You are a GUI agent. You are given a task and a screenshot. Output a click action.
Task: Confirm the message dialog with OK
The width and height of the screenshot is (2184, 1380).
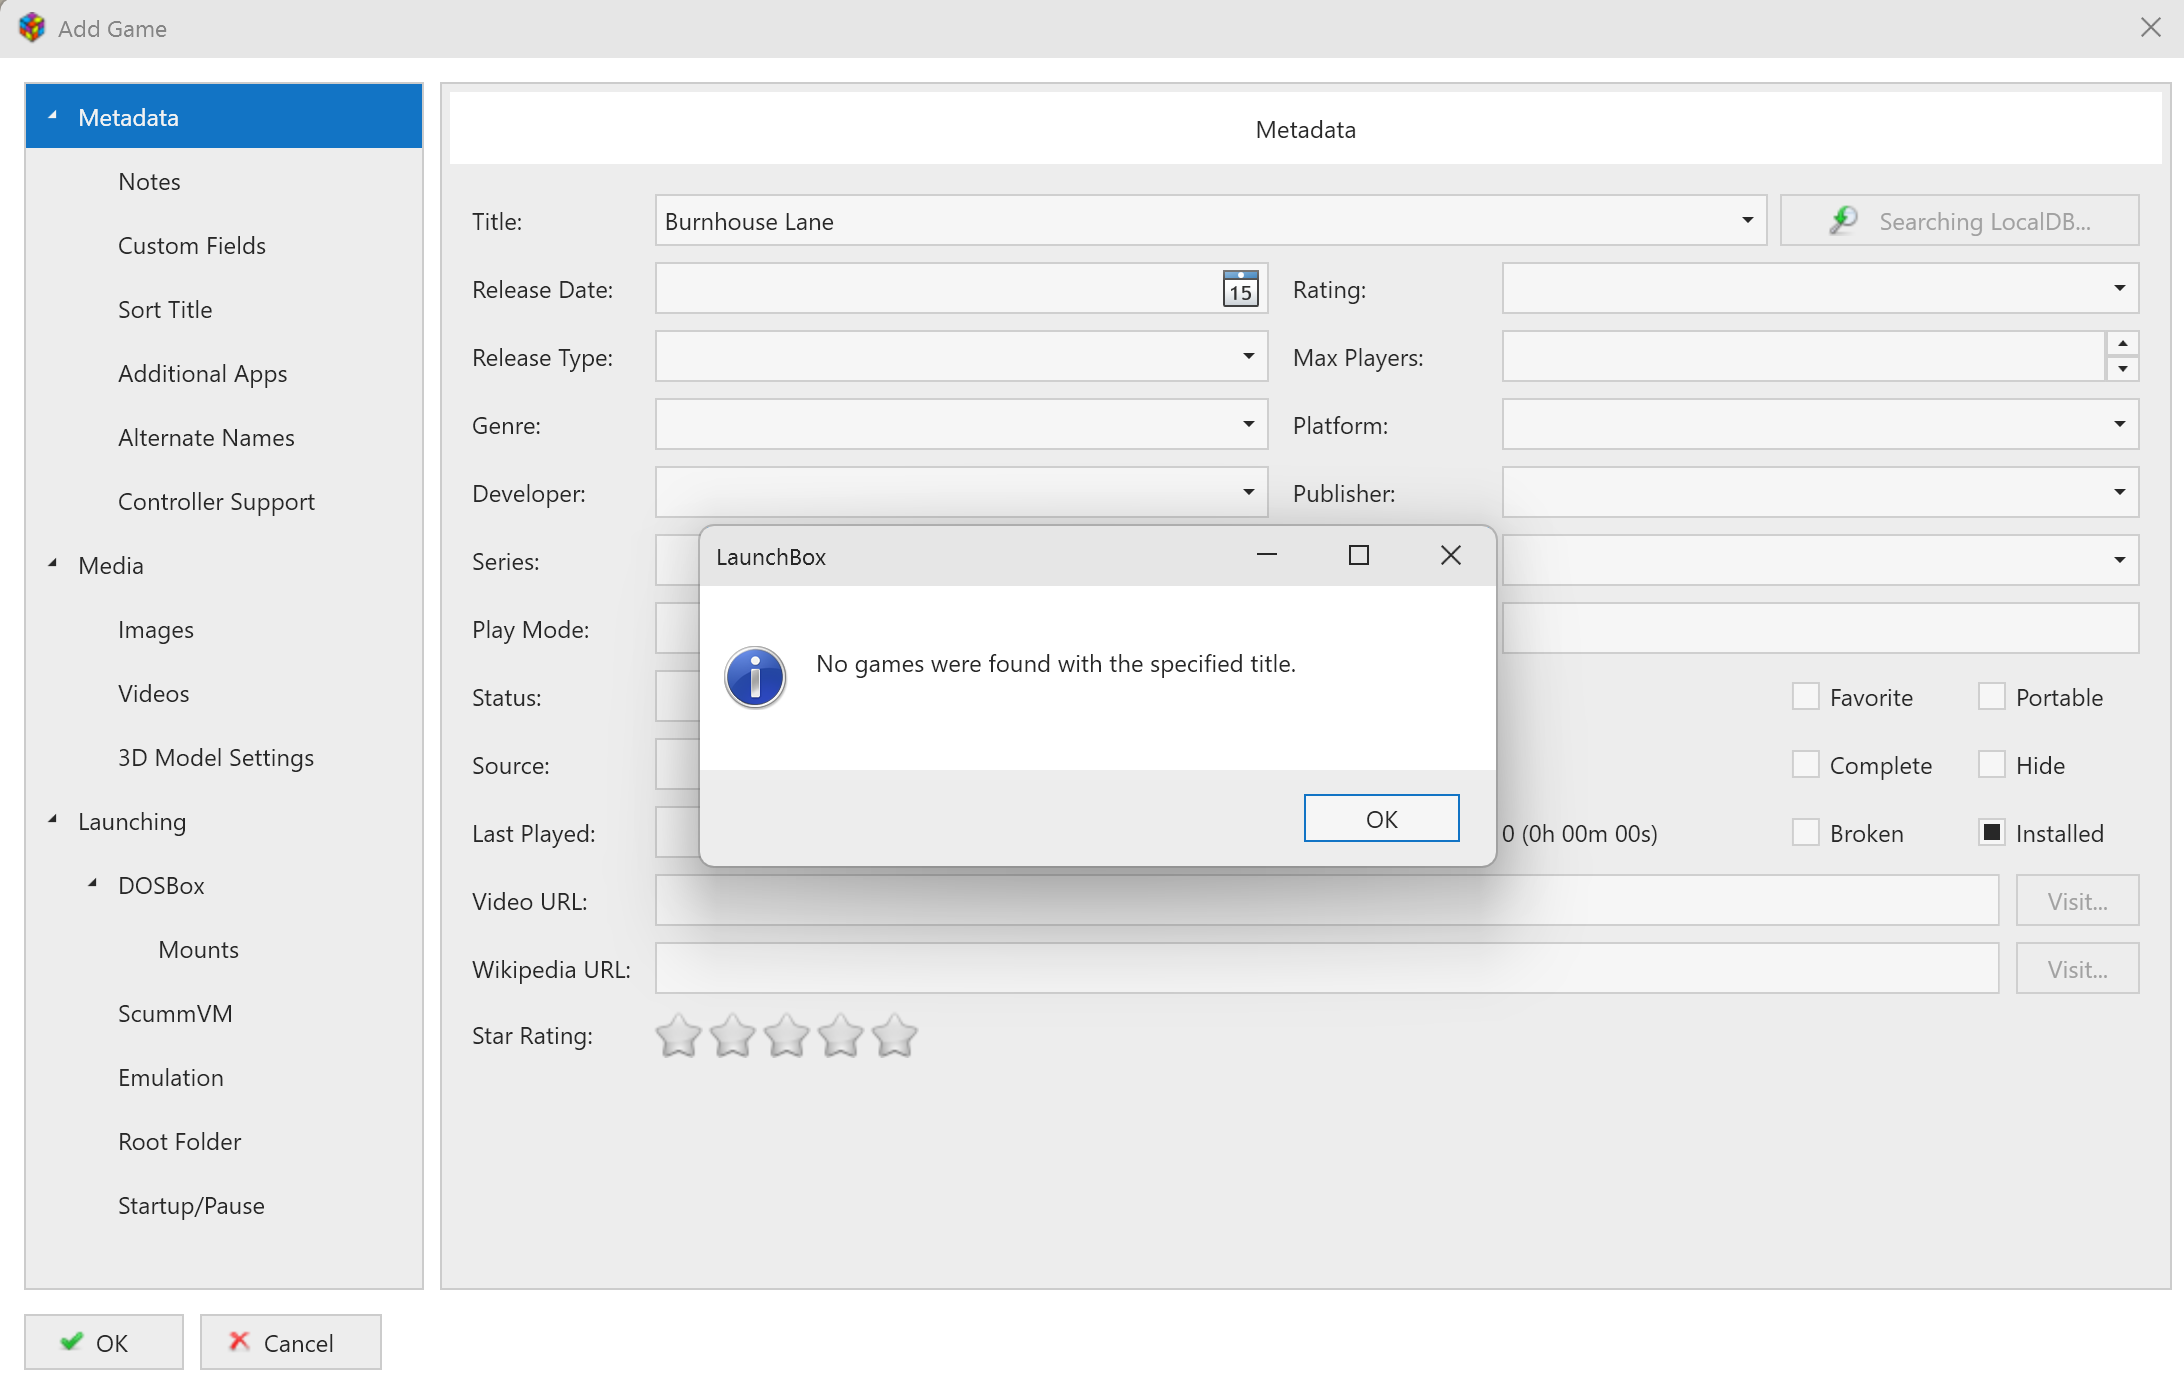pos(1381,819)
